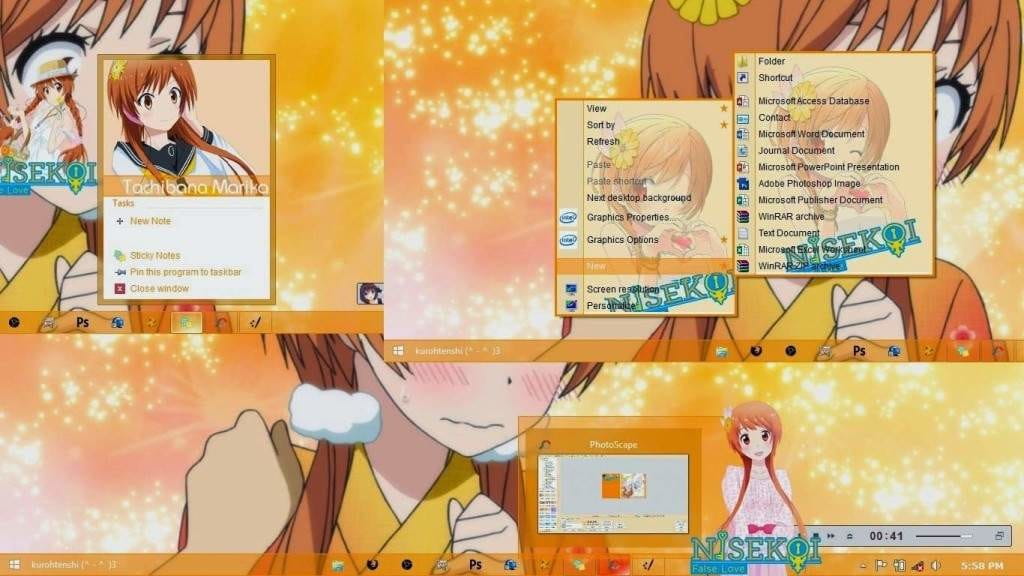Open File Explorer from the taskbar
This screenshot has width=1024, height=576.
click(x=337, y=564)
